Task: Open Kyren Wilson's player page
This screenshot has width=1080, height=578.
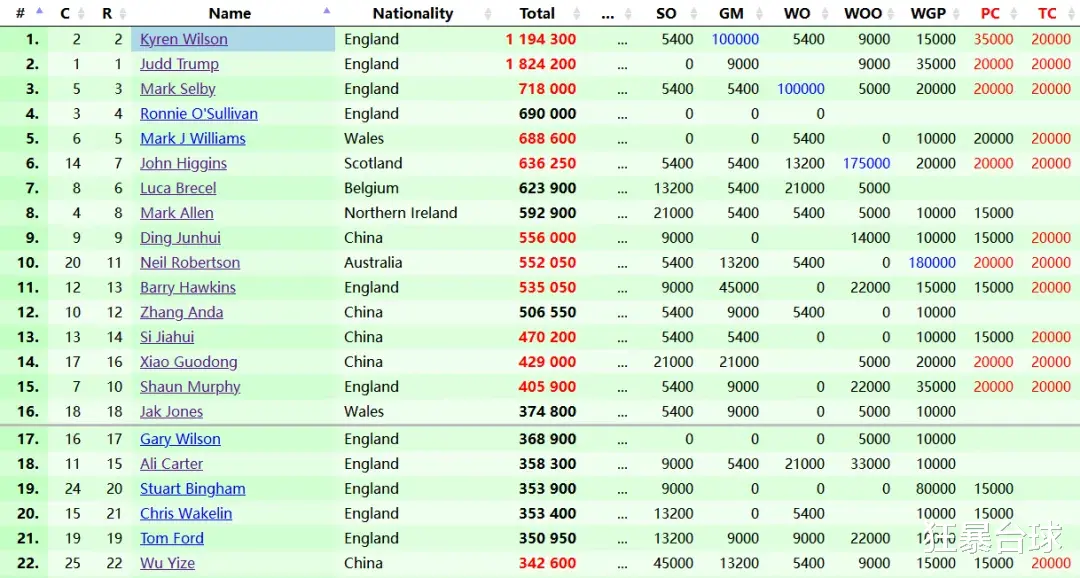Action: [x=183, y=39]
